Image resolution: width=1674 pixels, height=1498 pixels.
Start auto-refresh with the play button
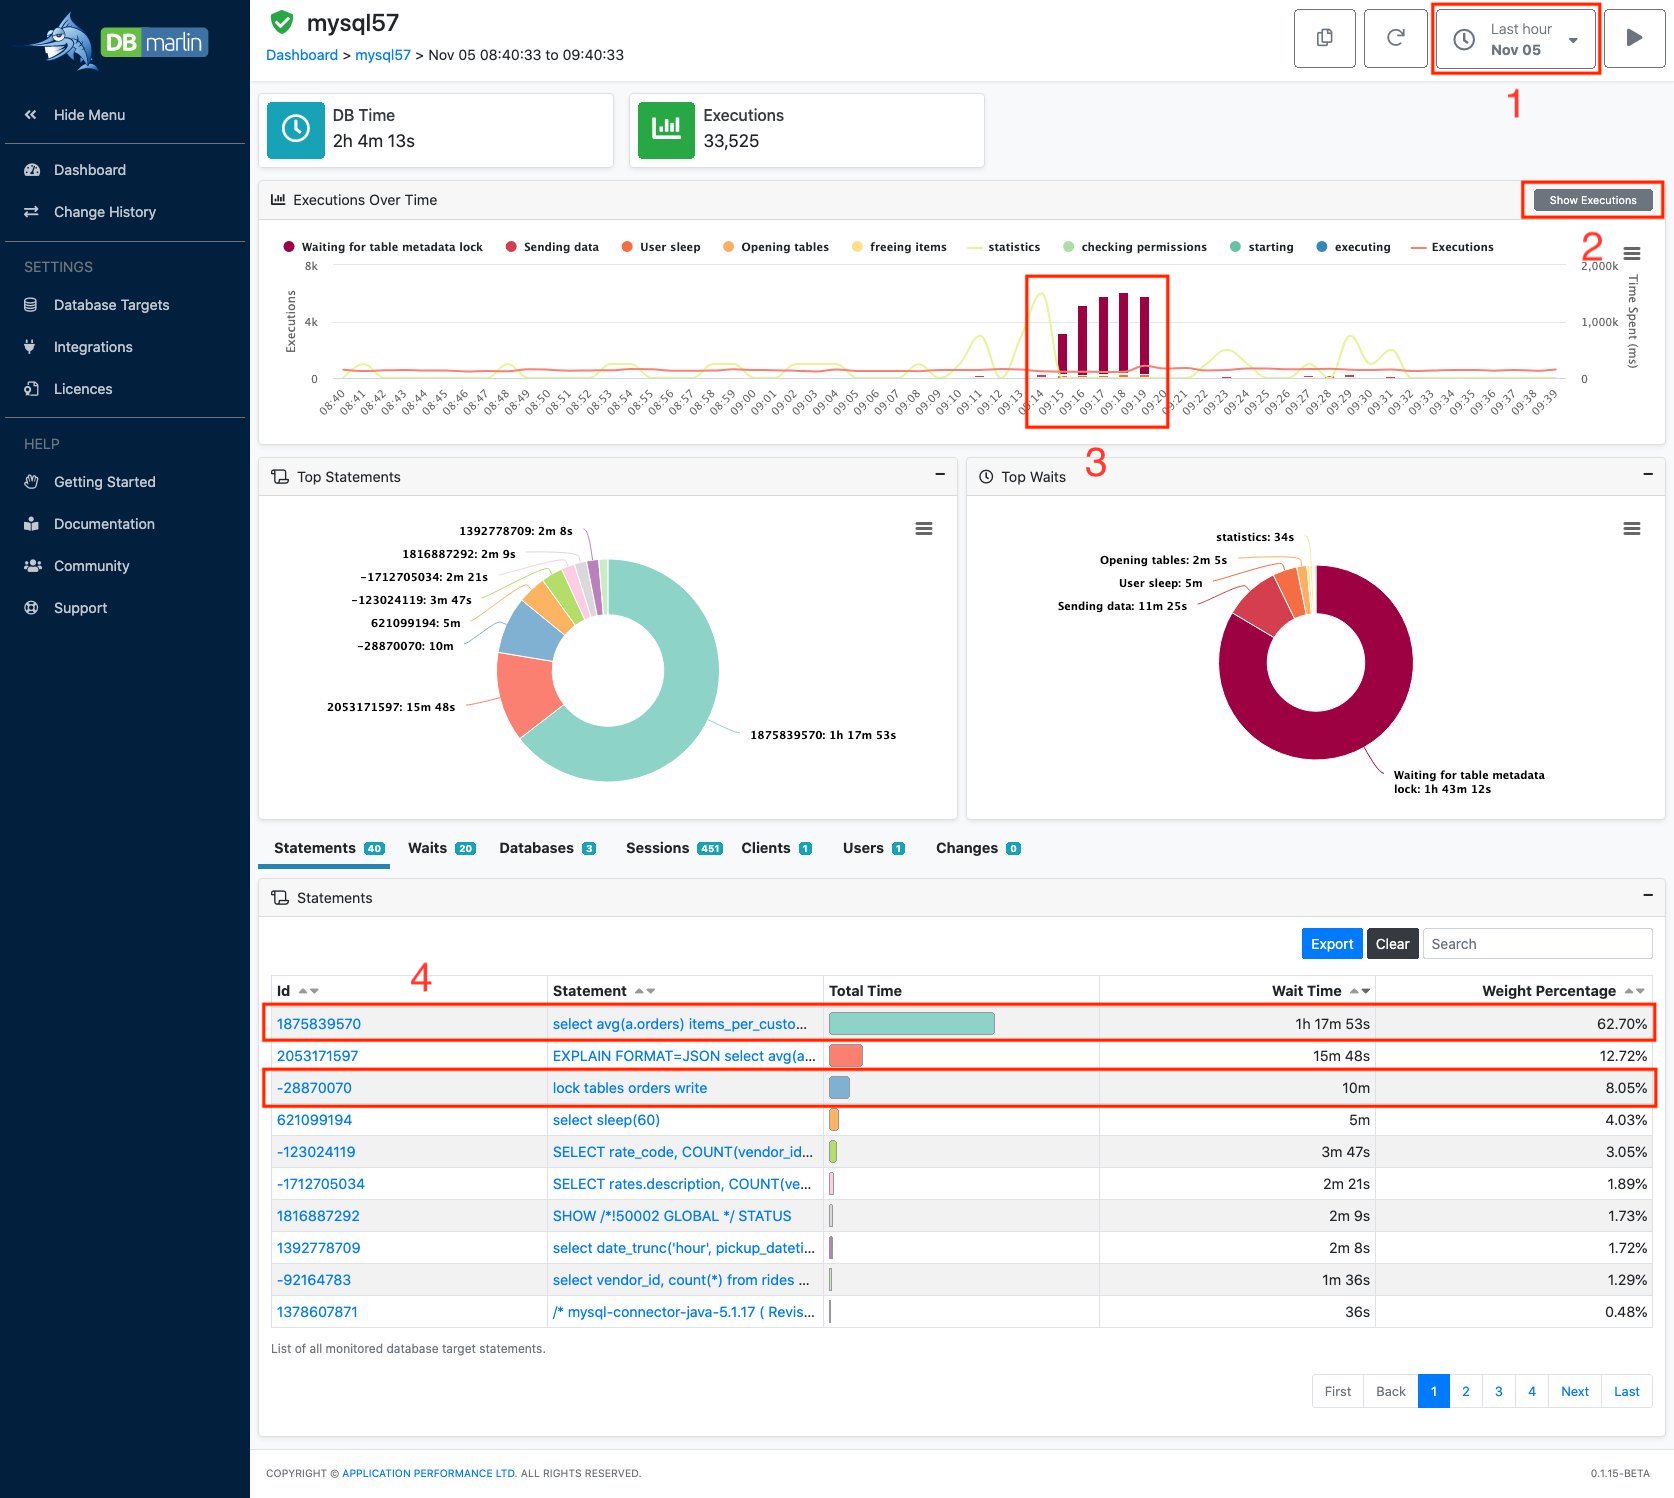(x=1635, y=38)
